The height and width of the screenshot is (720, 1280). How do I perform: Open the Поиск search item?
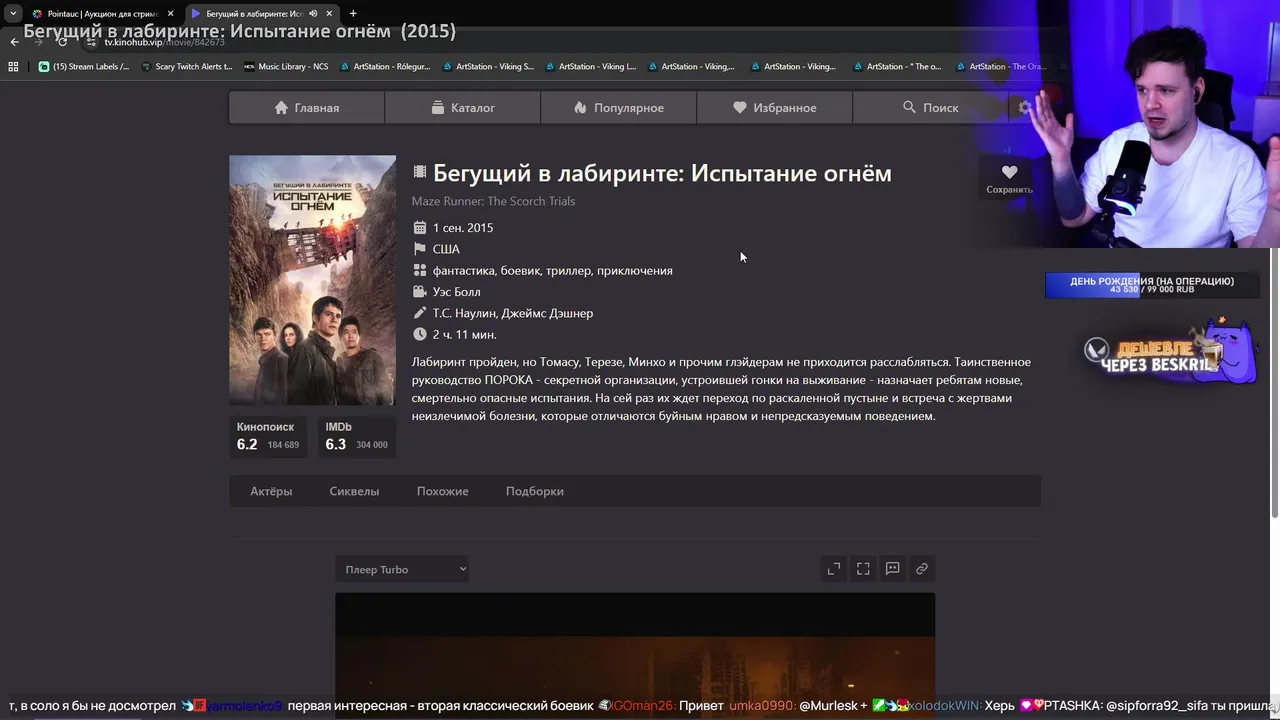(931, 108)
